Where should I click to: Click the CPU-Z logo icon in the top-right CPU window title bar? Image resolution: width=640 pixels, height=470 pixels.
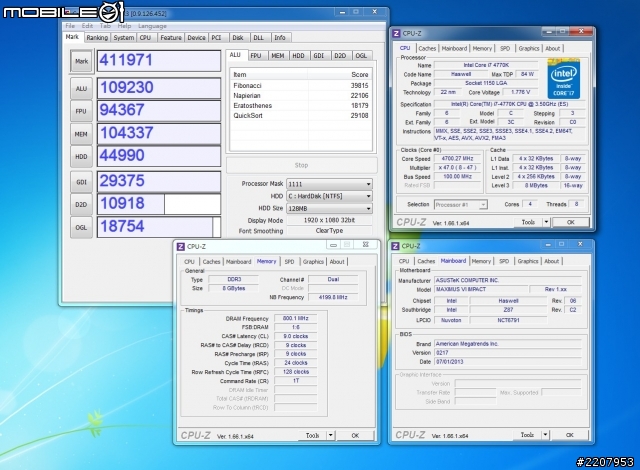point(396,33)
